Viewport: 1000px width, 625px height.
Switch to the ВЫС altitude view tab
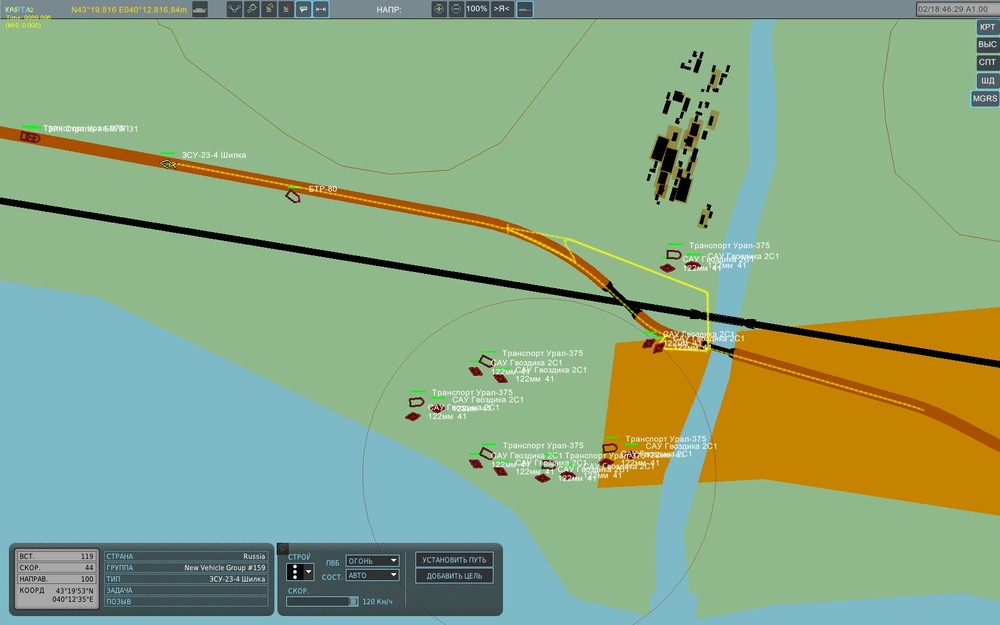pyautogui.click(x=987, y=45)
